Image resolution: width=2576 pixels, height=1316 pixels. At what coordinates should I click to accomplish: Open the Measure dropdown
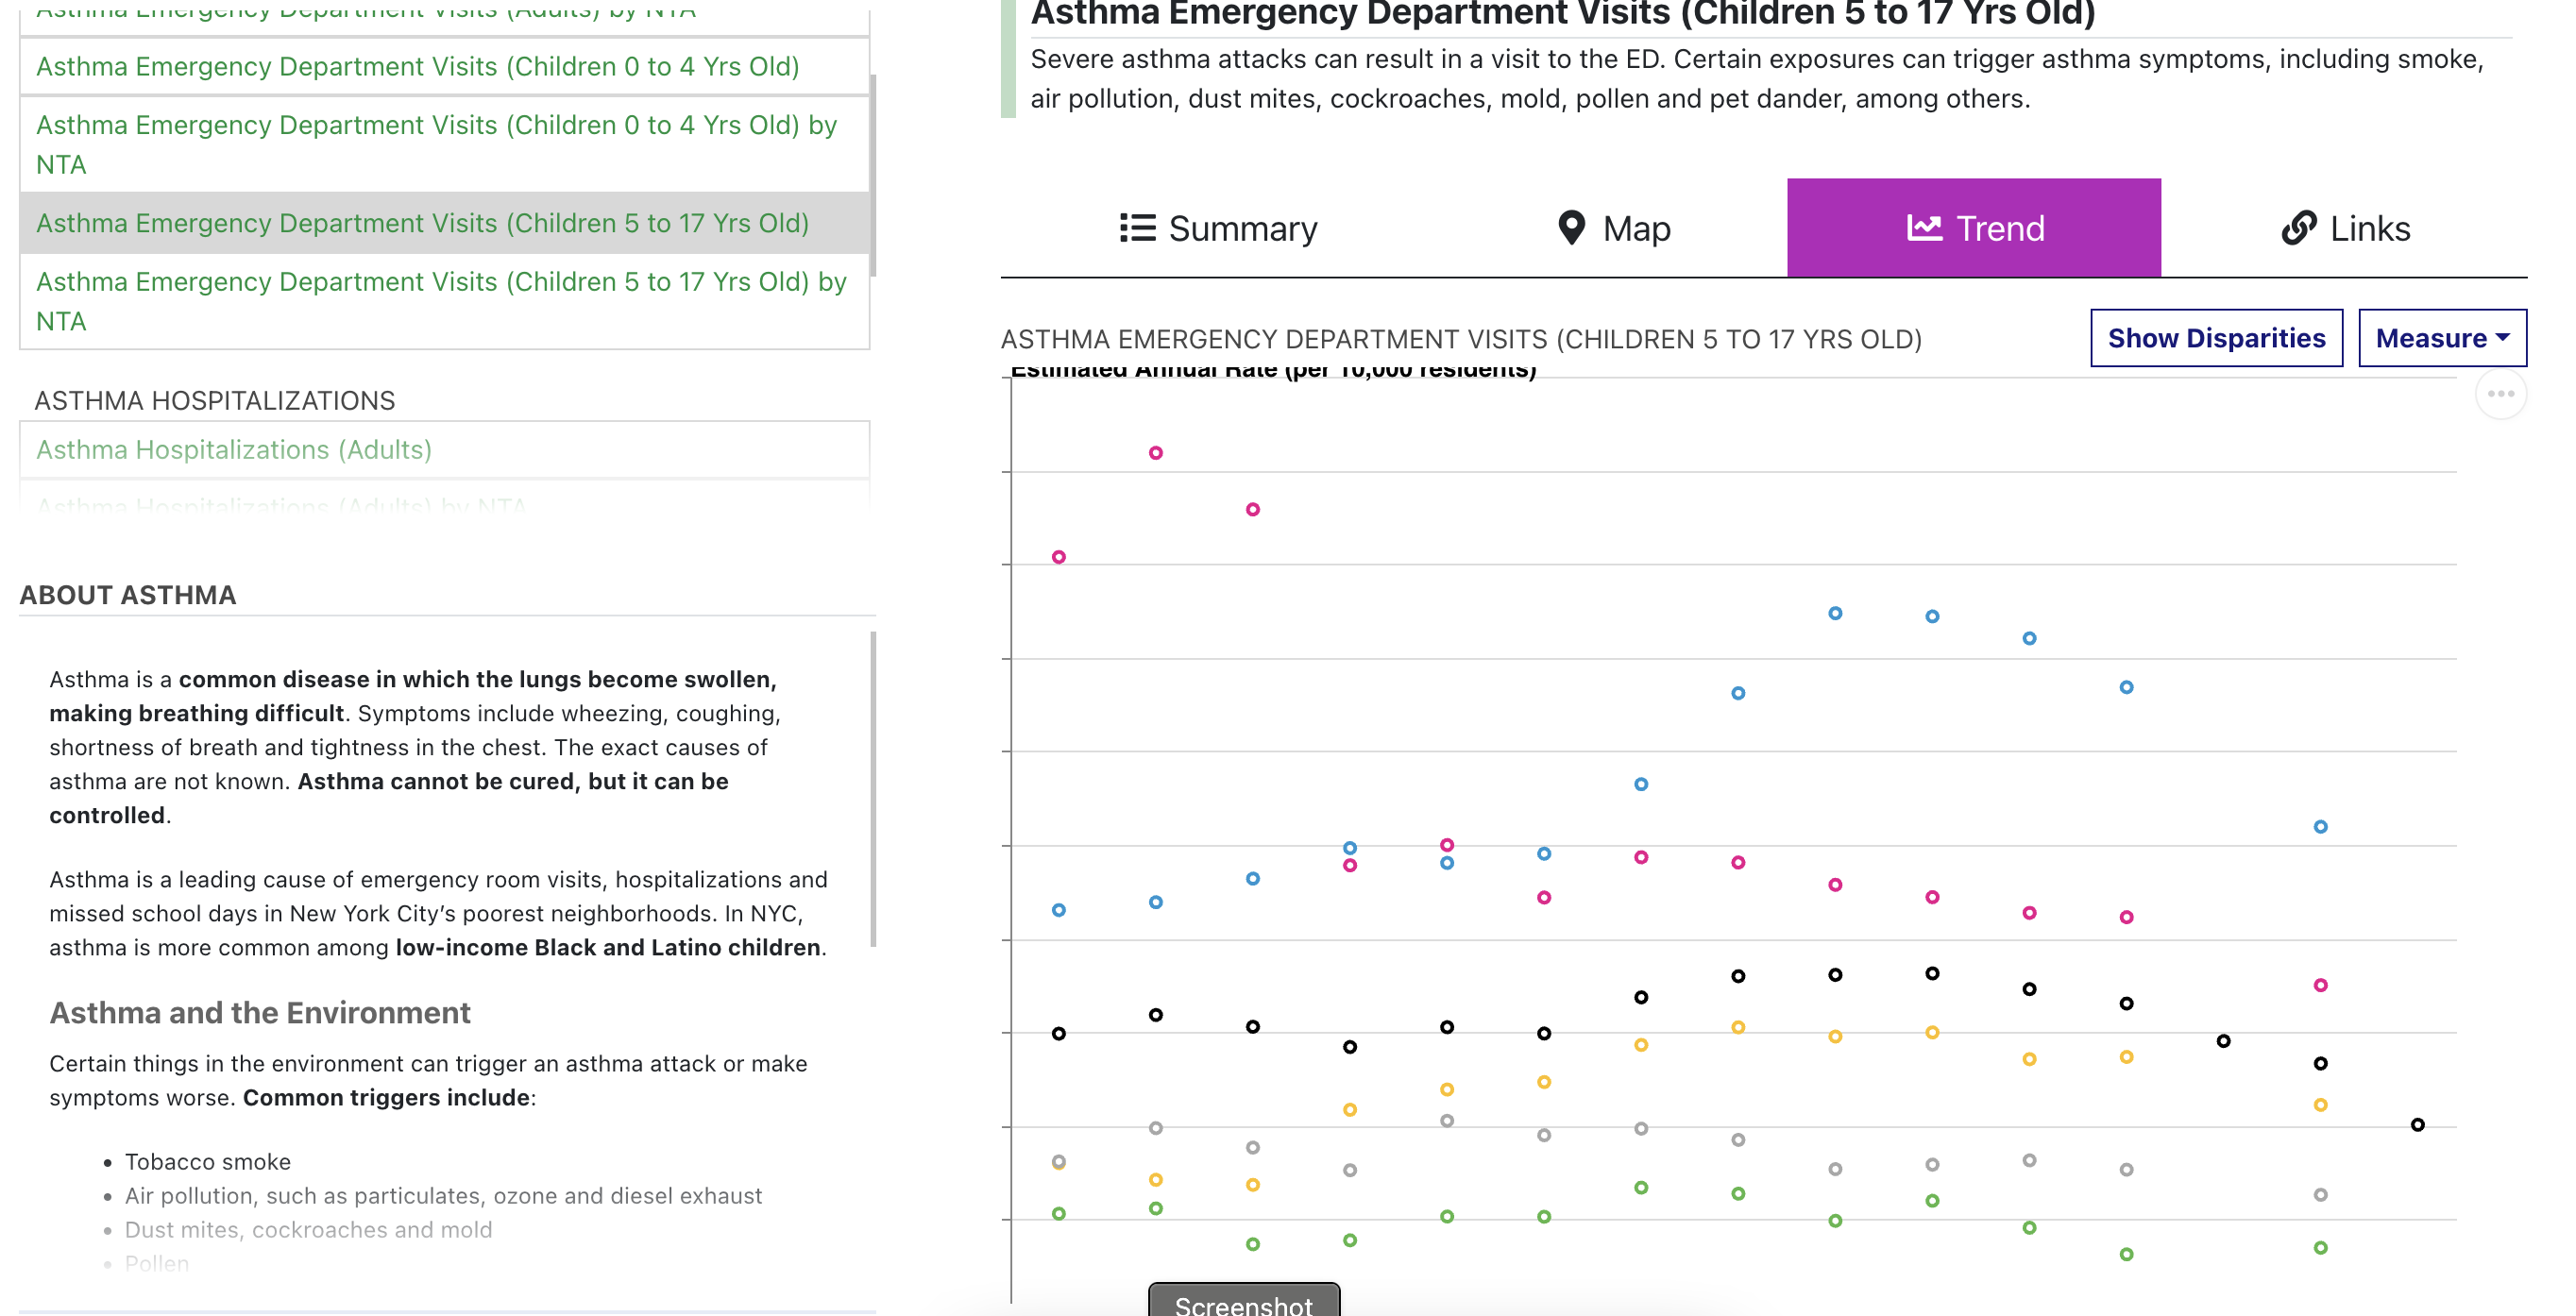coord(2441,338)
